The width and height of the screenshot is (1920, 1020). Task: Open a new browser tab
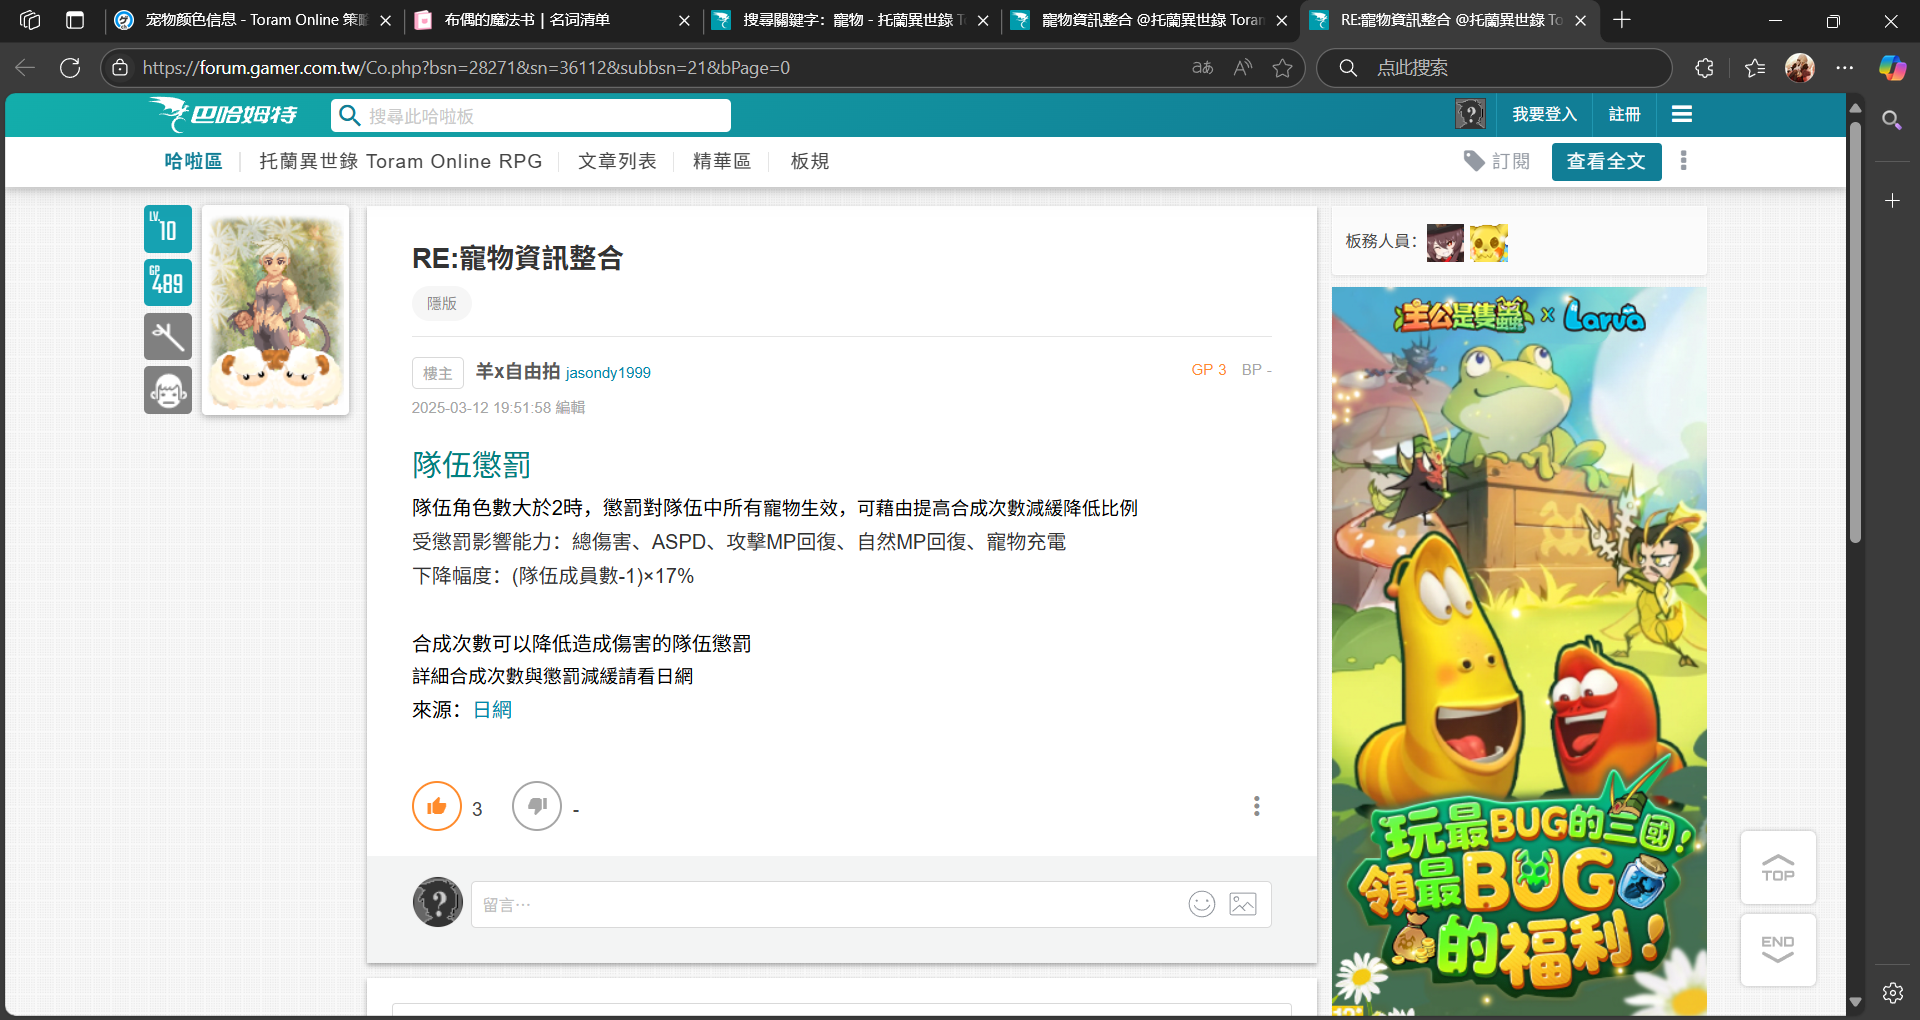tap(1622, 20)
